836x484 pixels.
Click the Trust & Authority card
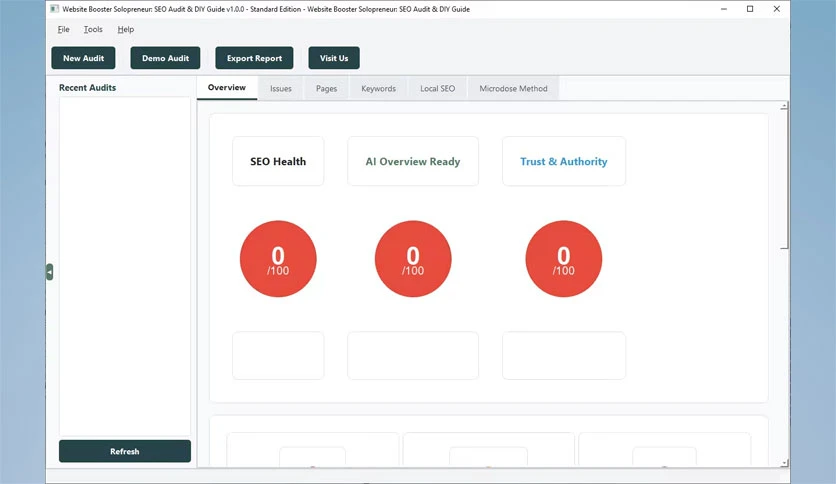(564, 162)
